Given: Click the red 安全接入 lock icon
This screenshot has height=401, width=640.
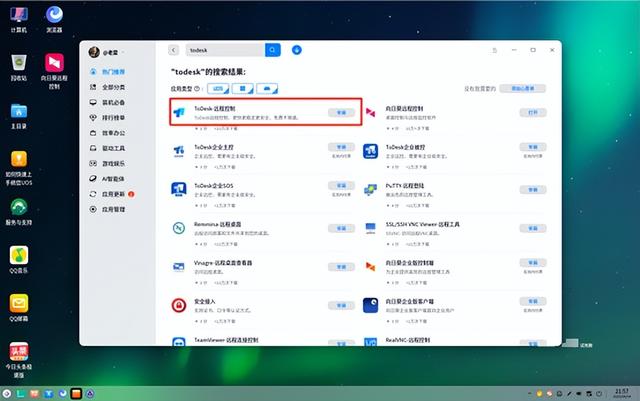Looking at the screenshot, I should [x=179, y=305].
